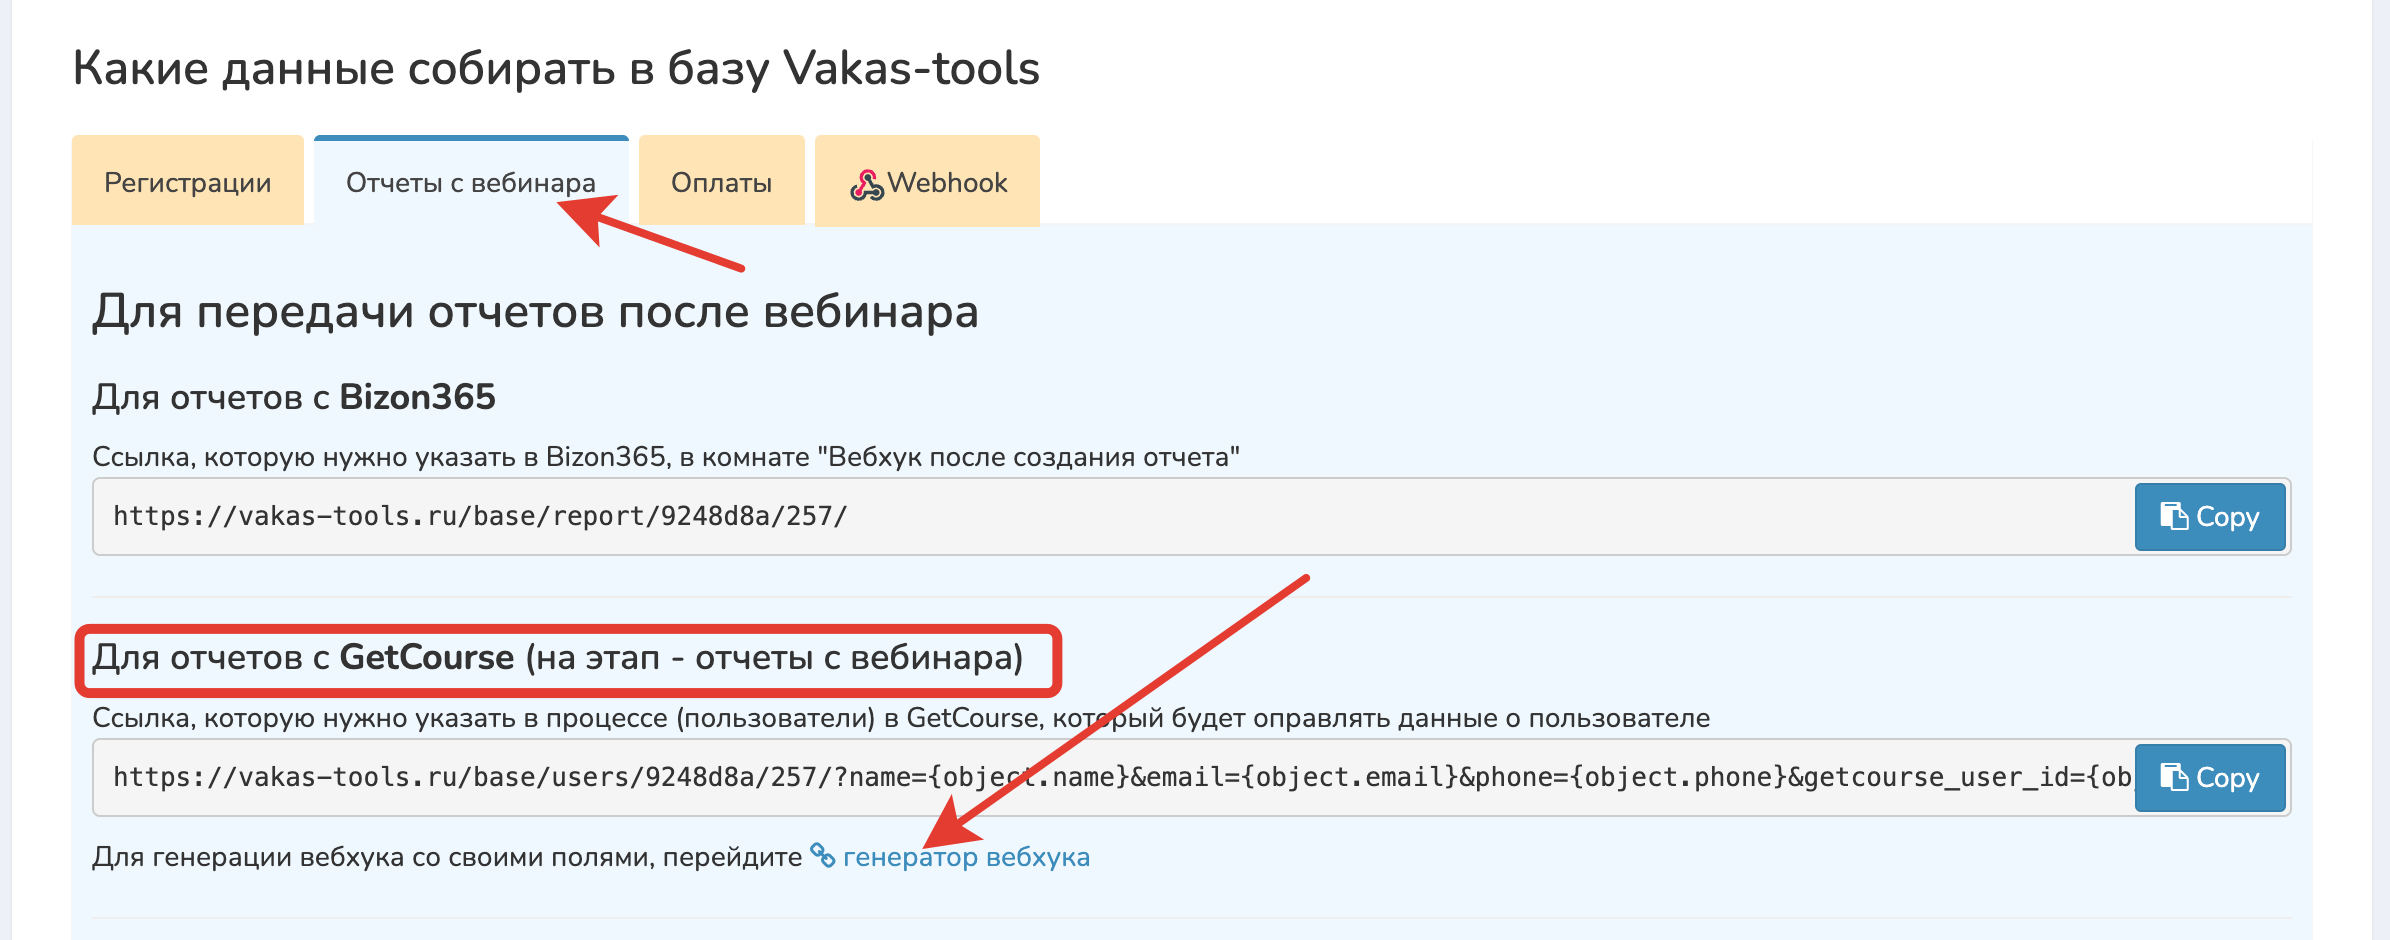Copy the Bizon365 report webhook URL

click(x=2209, y=516)
